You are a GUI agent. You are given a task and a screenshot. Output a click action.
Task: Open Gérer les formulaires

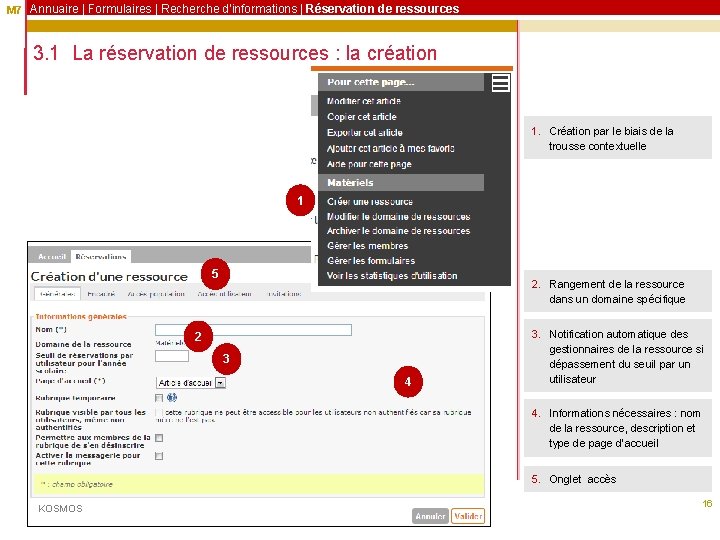[x=371, y=261]
